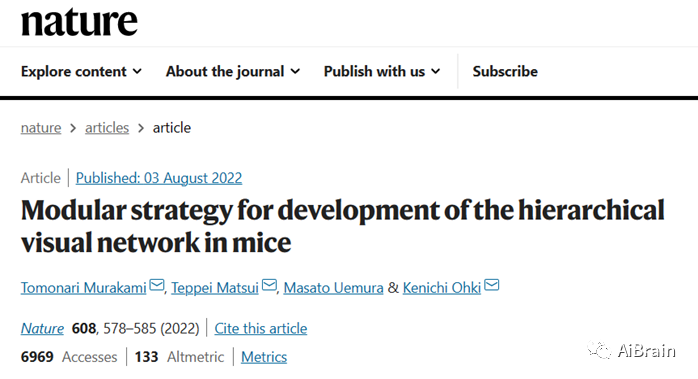Click envelope icon next to Teppei Matsui
The height and width of the screenshot is (379, 698).
tap(269, 285)
